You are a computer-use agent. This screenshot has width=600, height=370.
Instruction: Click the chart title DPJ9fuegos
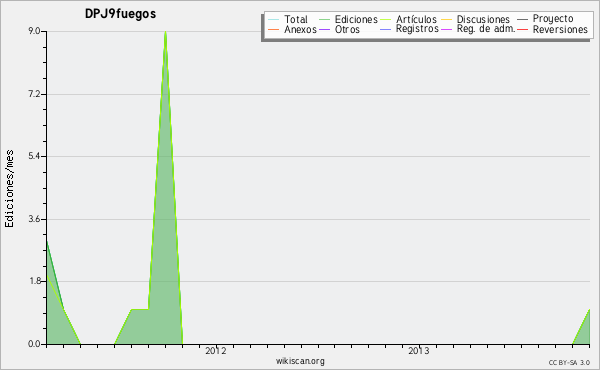pyautogui.click(x=121, y=14)
